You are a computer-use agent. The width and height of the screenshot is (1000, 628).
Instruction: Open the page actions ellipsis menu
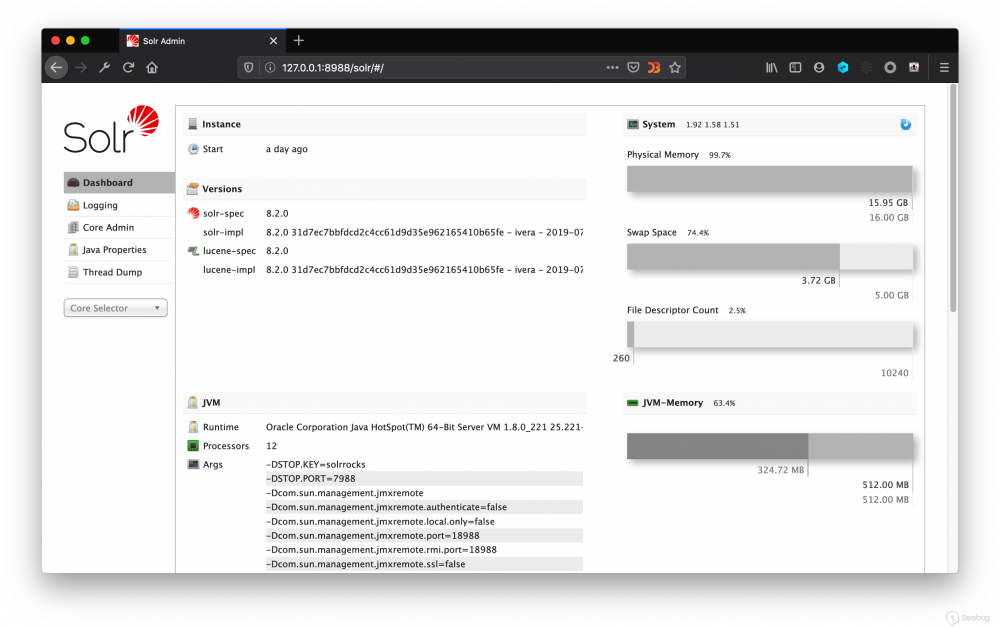click(612, 67)
